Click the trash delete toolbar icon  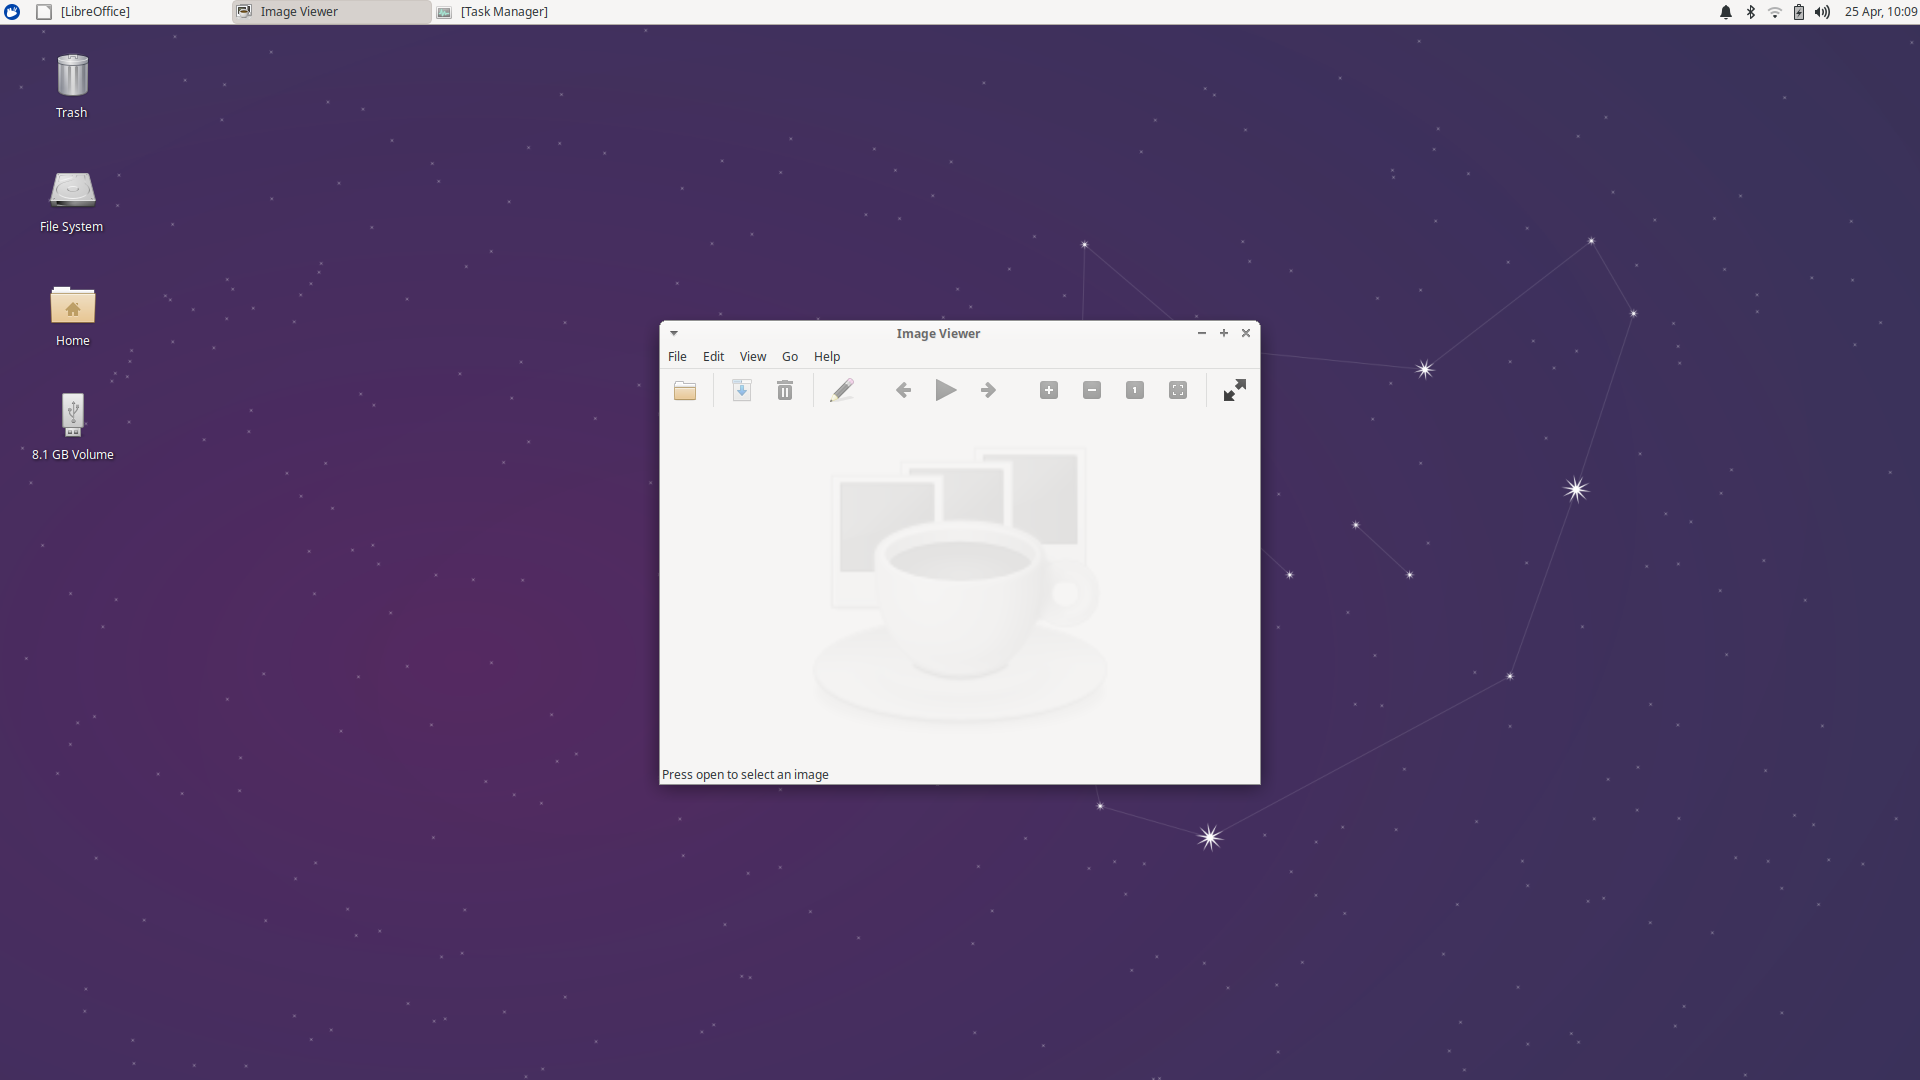point(785,391)
